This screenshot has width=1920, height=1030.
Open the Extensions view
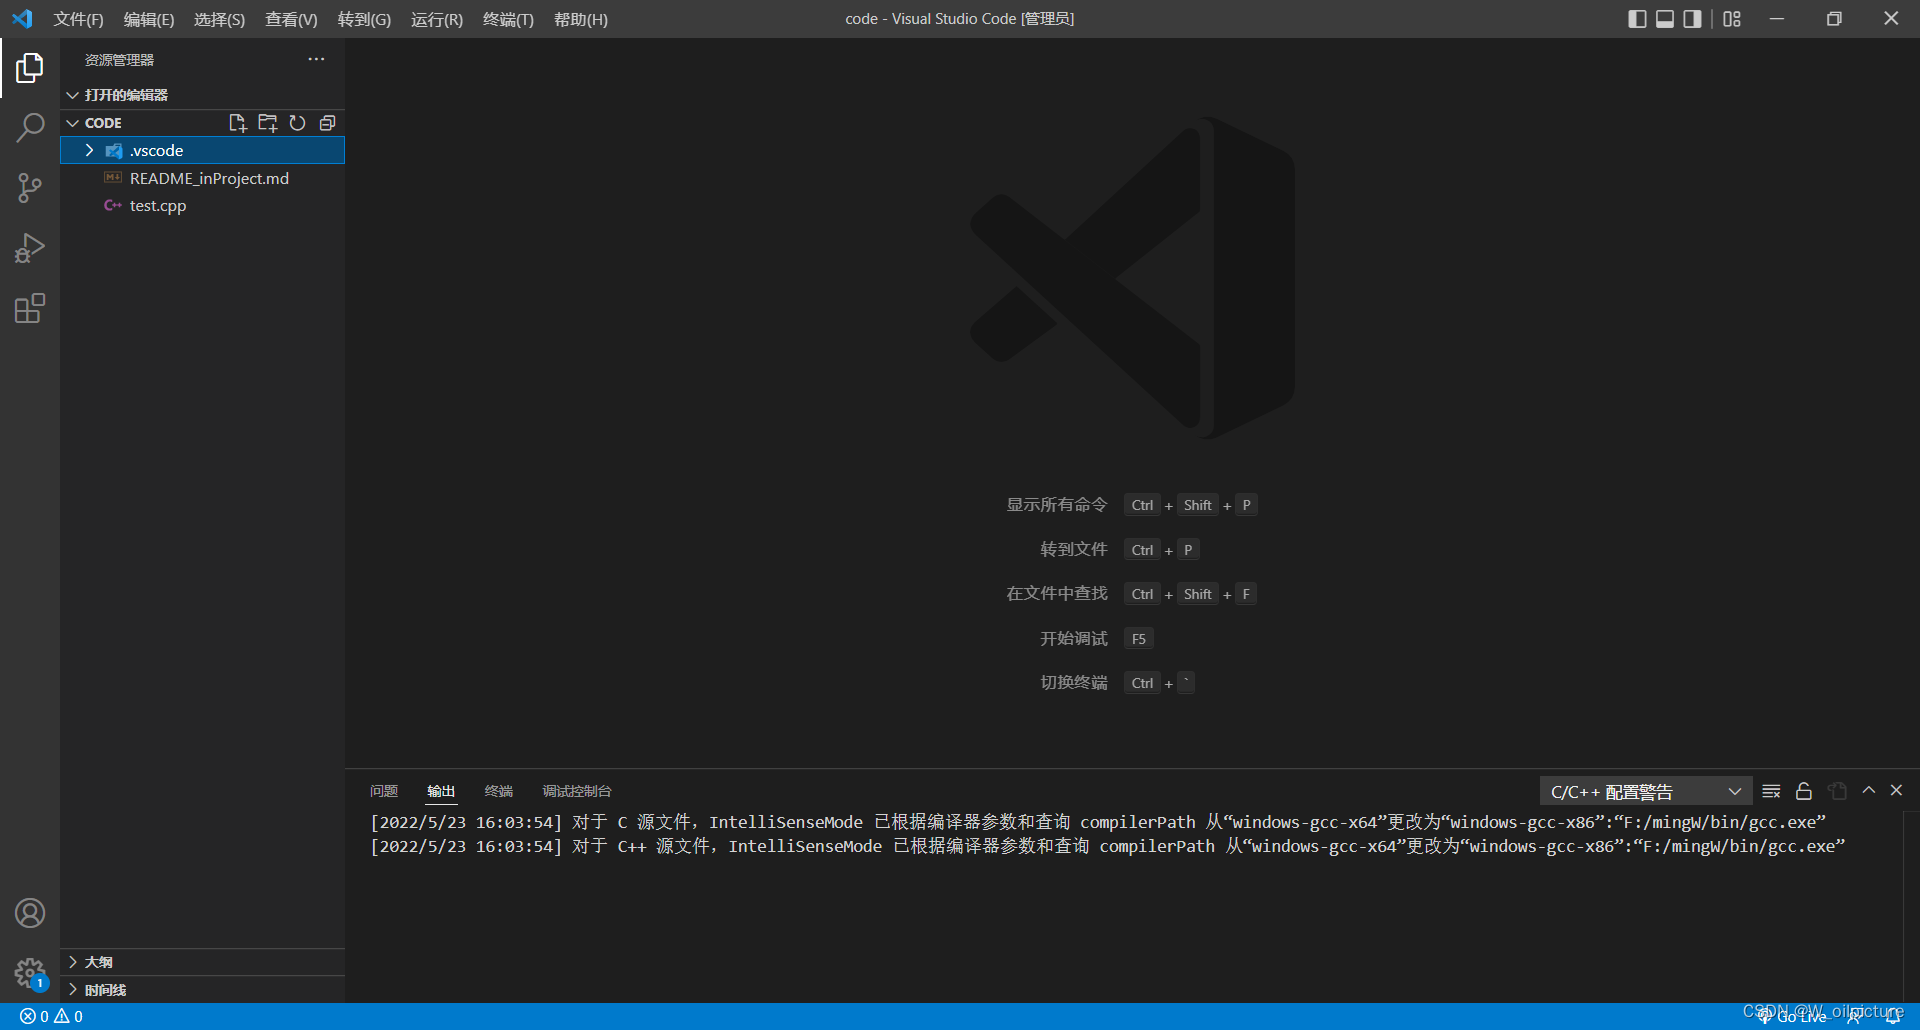click(x=30, y=308)
